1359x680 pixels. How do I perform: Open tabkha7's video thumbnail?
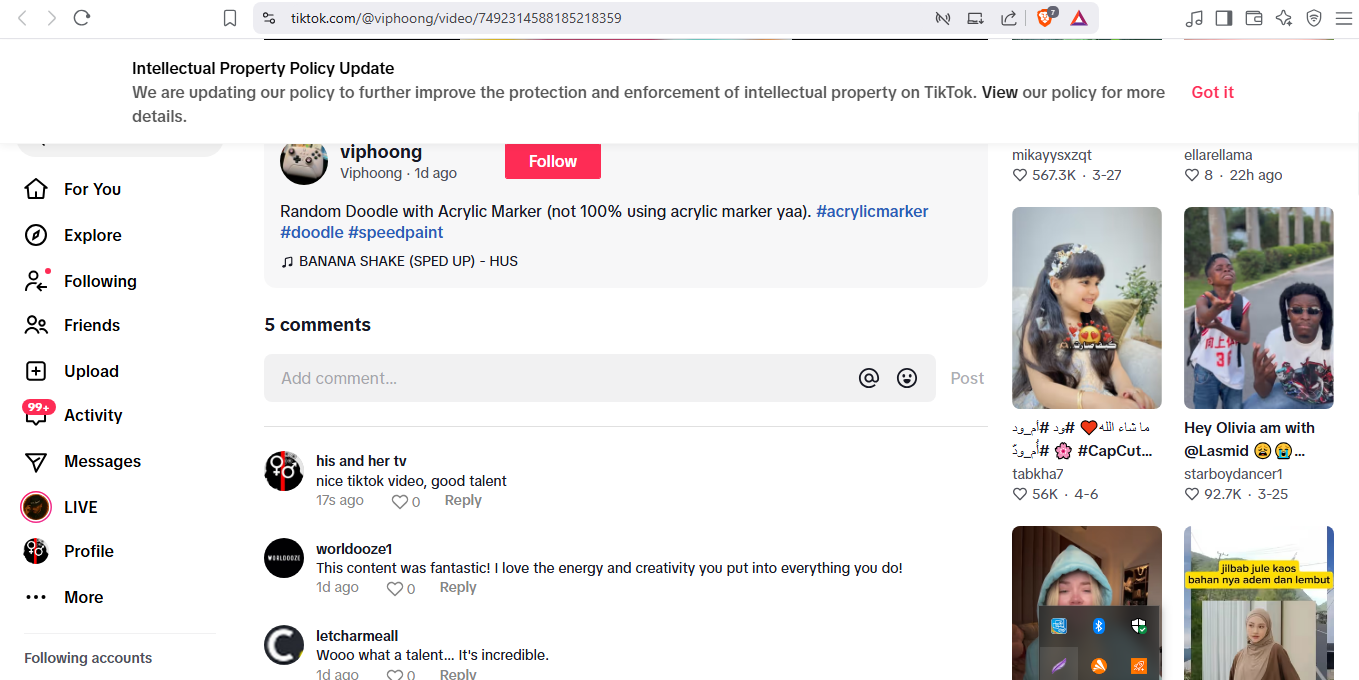1087,308
